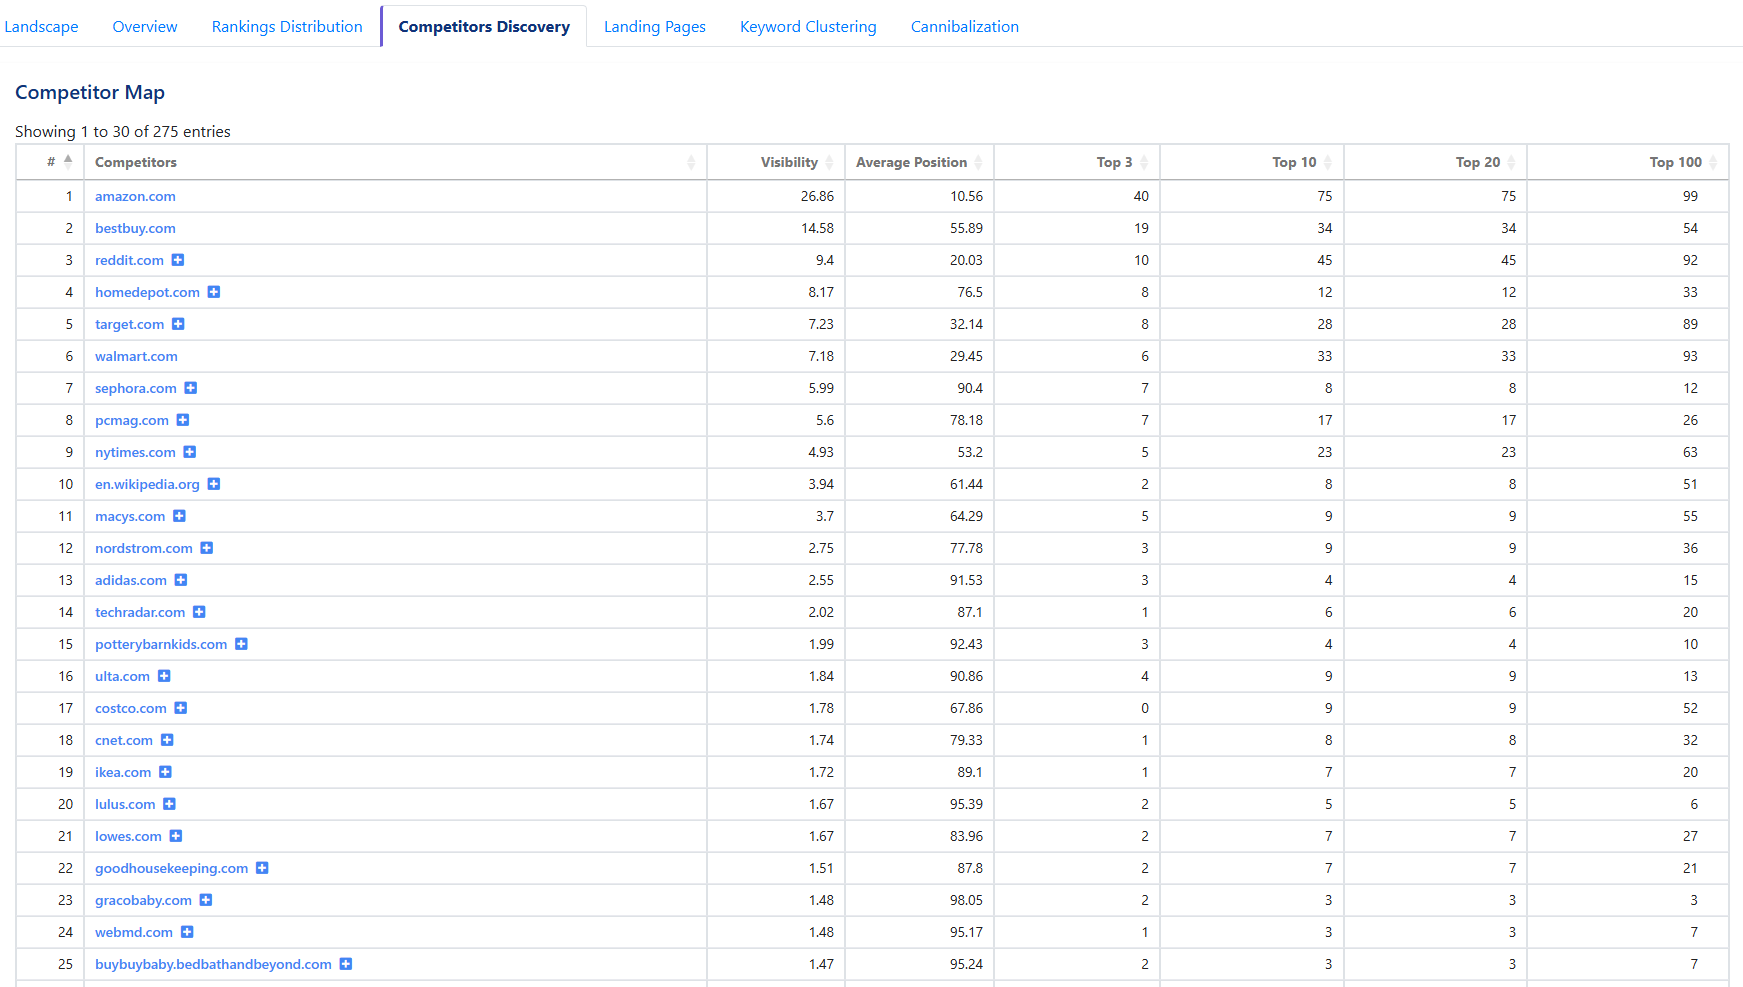Open the plus icon next to nytimes.com

click(x=190, y=452)
